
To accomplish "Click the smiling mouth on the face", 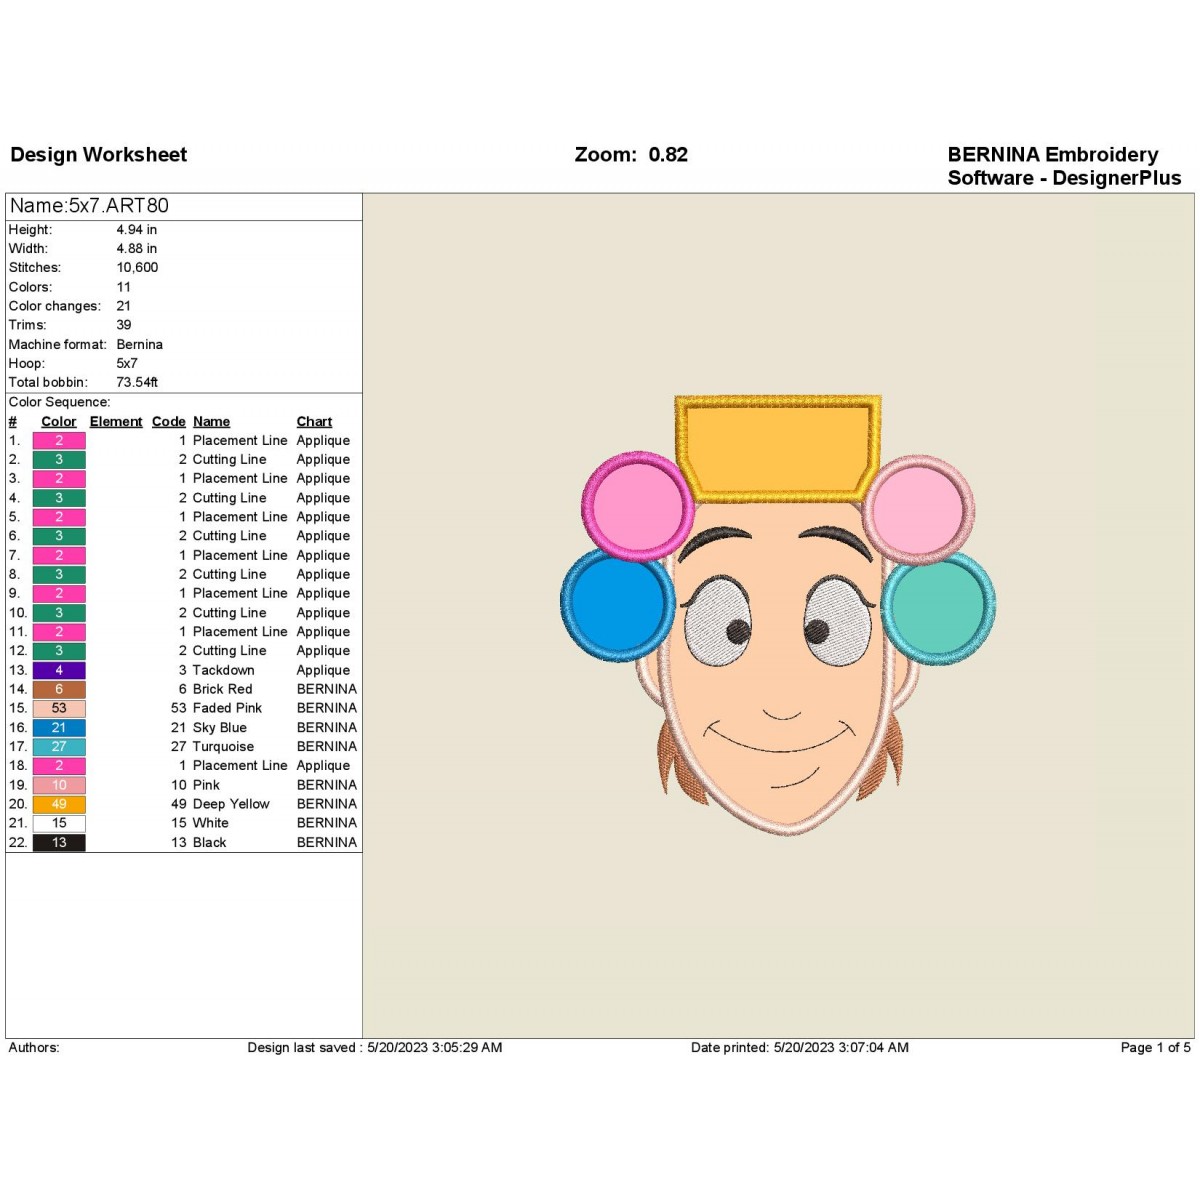I will click(x=782, y=738).
